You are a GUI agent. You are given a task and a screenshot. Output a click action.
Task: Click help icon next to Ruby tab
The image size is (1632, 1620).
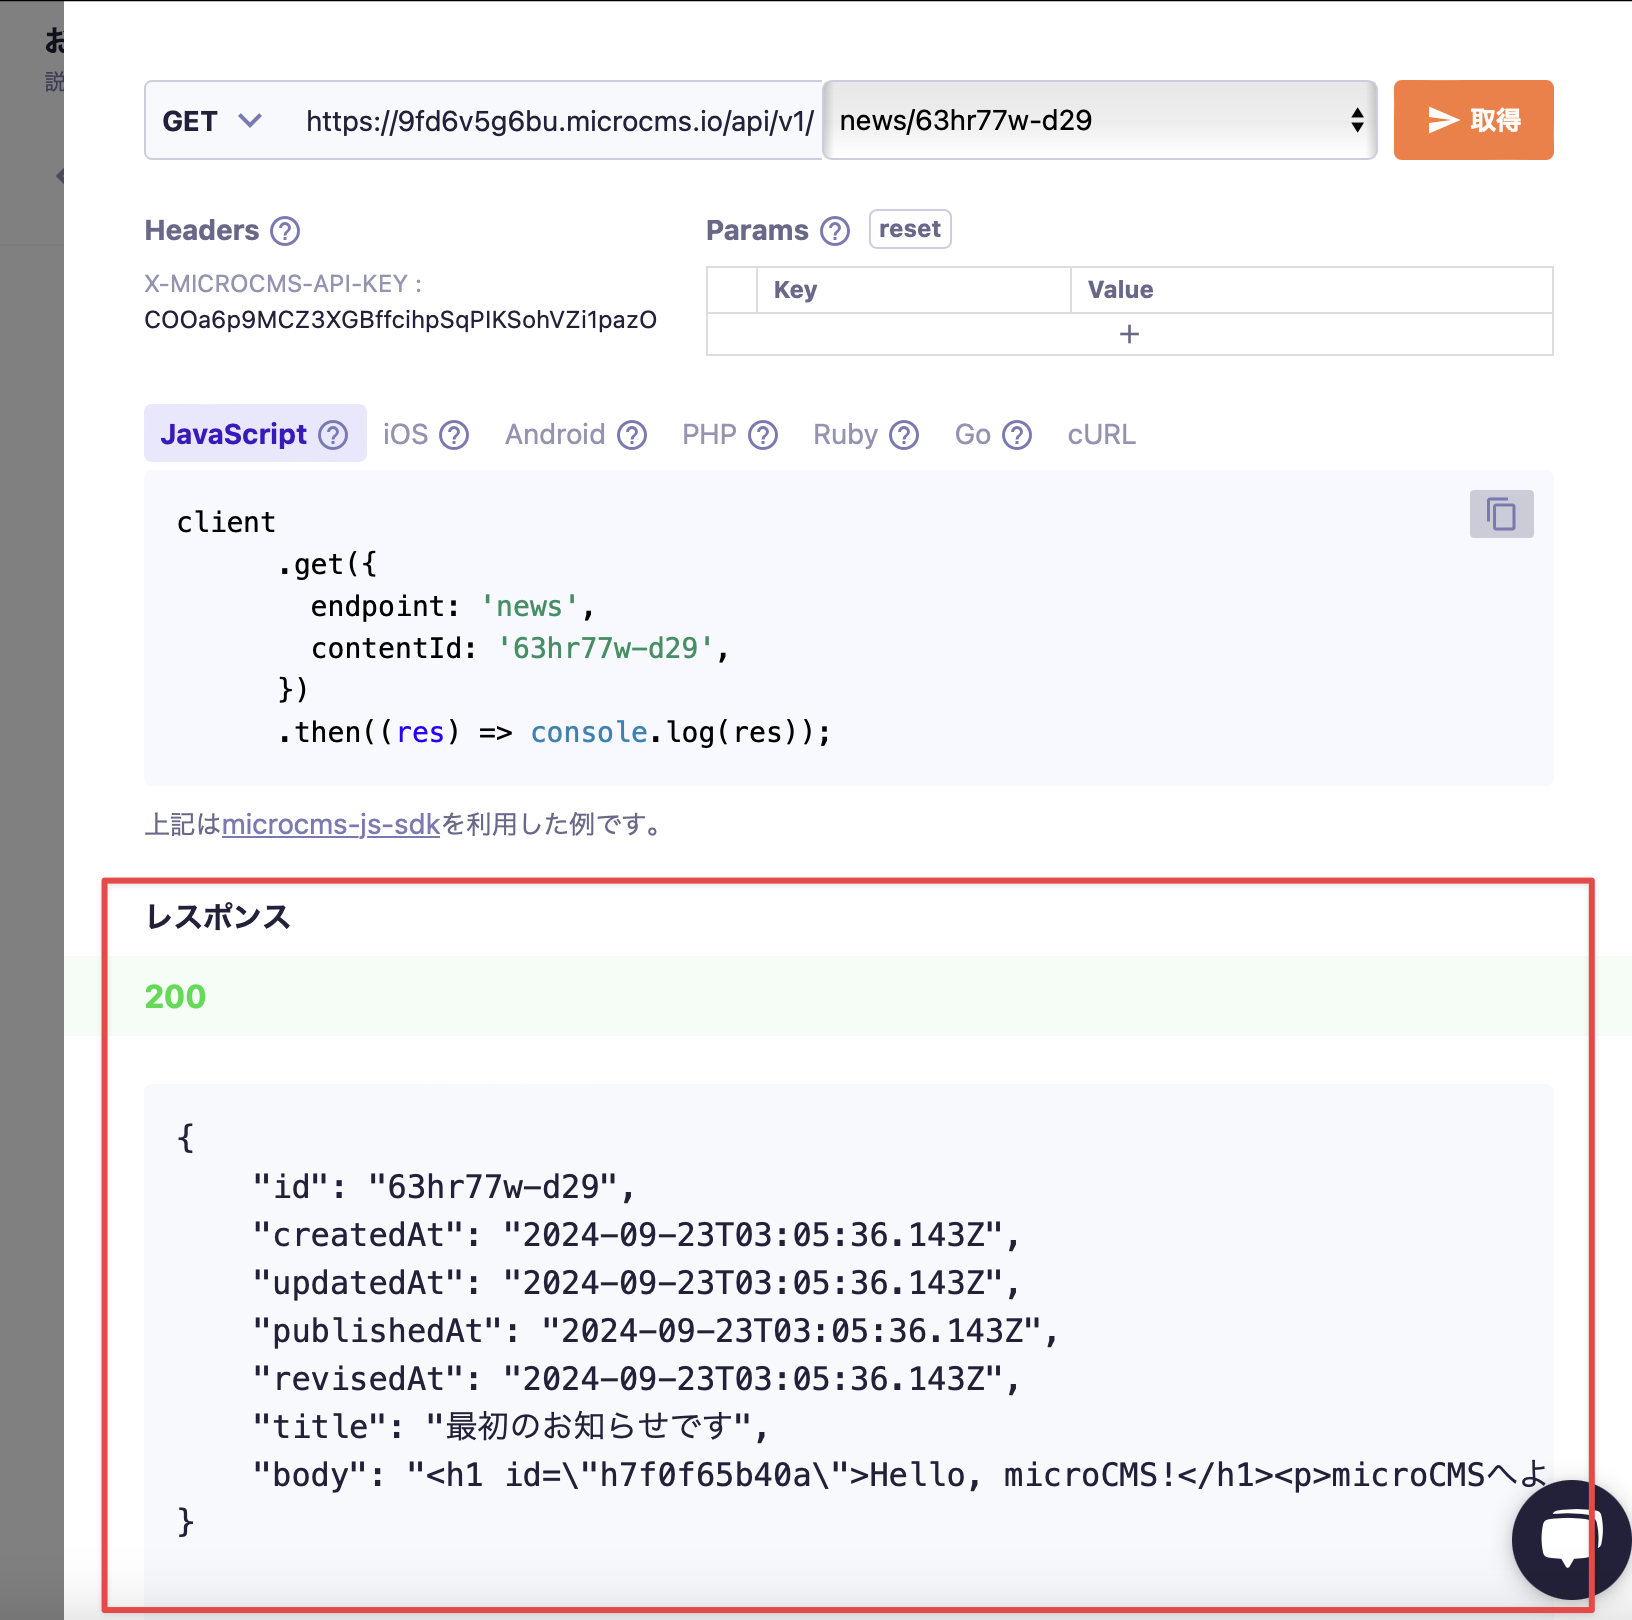(x=904, y=435)
